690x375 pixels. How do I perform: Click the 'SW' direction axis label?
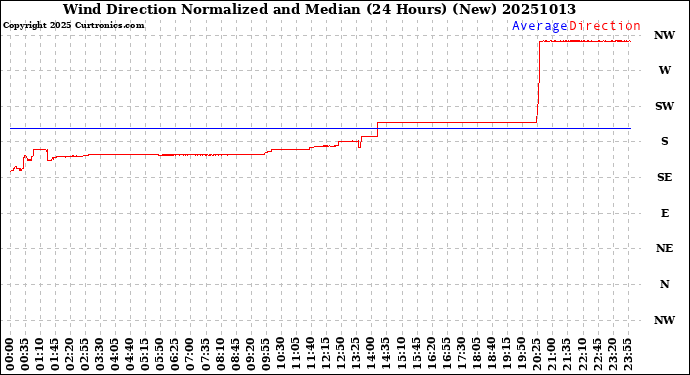coord(664,106)
